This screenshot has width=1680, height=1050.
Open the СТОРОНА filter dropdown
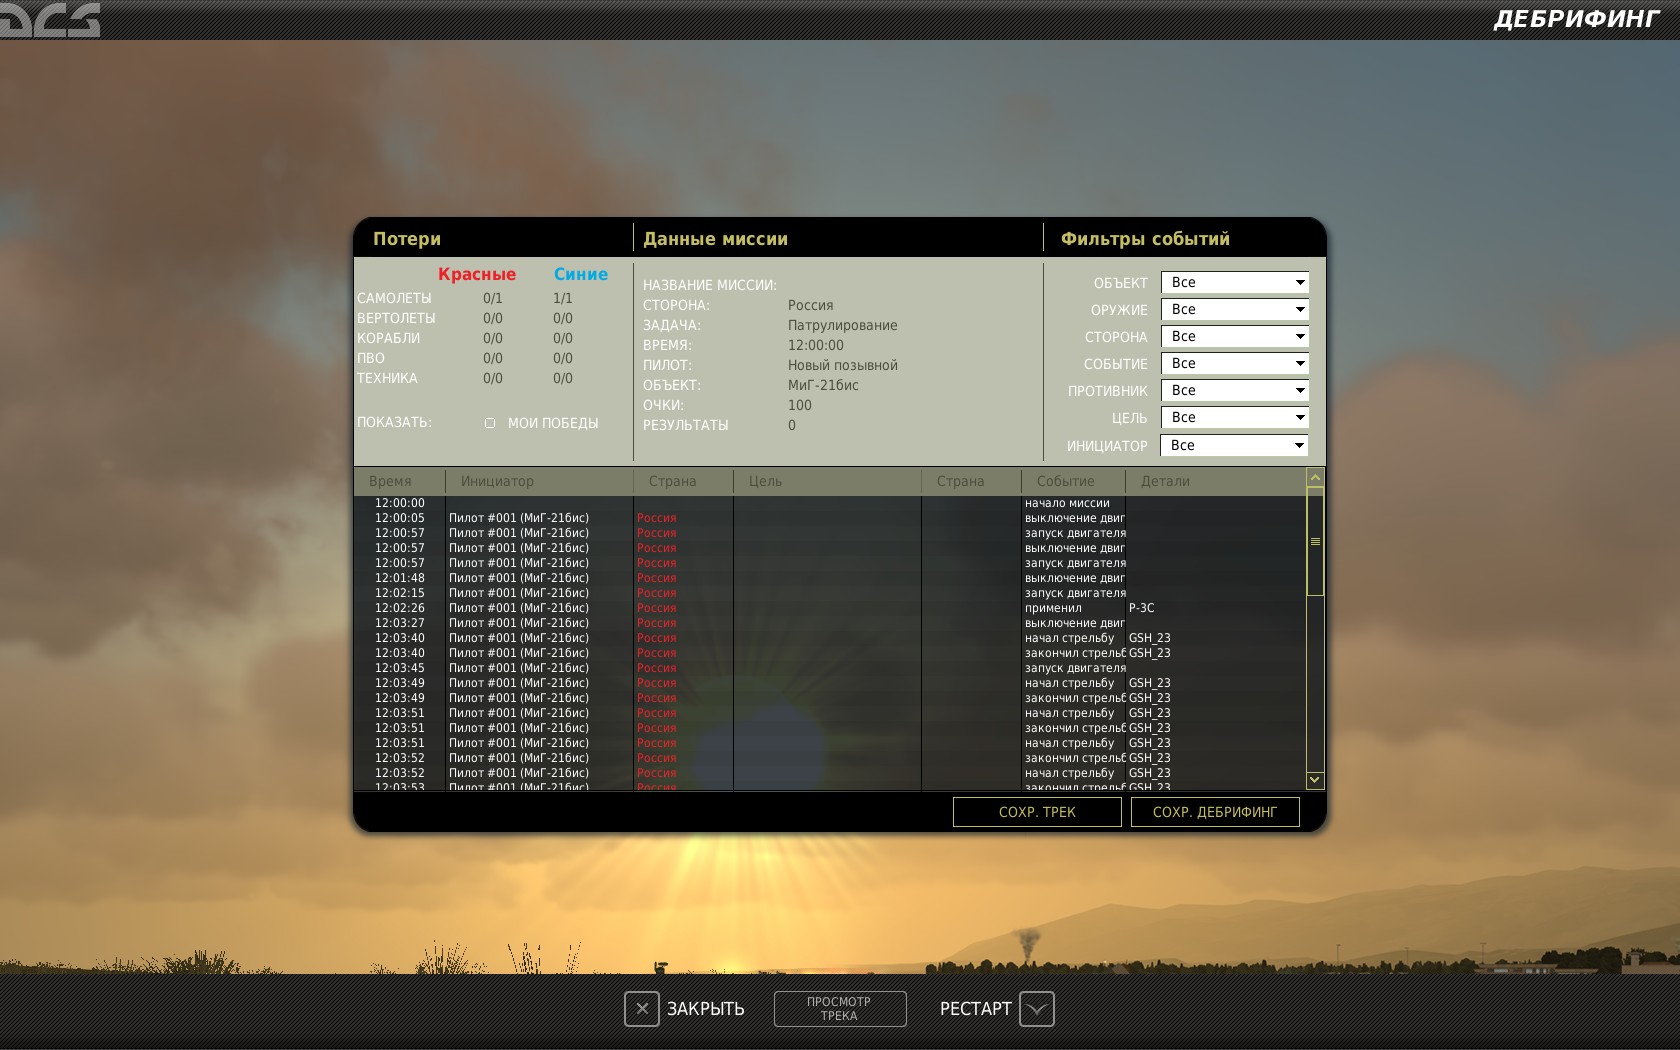(x=1234, y=337)
